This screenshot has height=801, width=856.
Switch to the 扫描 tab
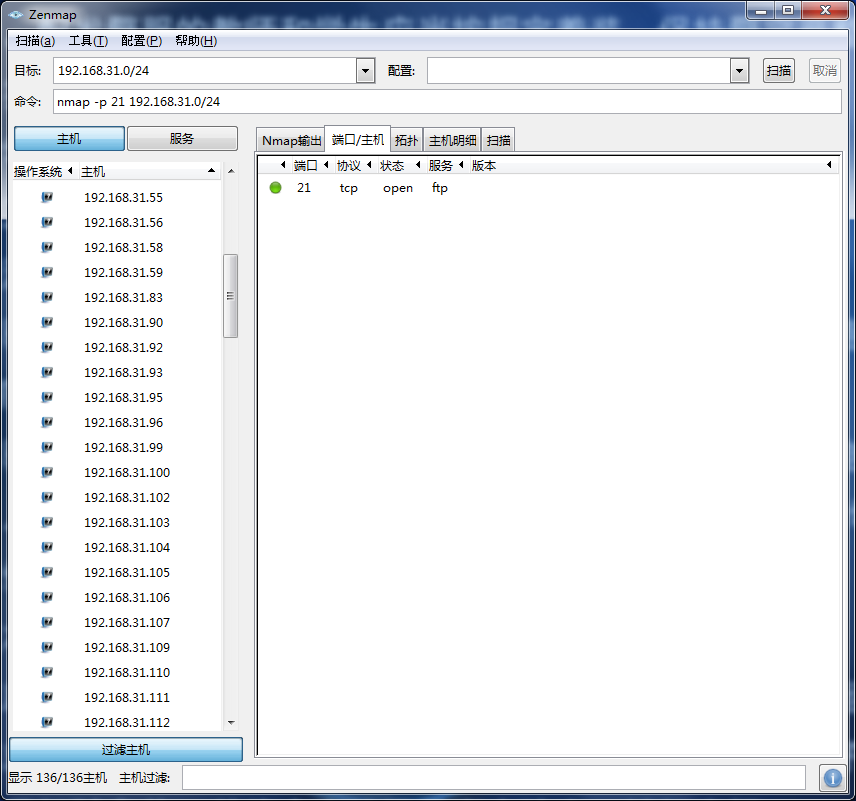498,140
